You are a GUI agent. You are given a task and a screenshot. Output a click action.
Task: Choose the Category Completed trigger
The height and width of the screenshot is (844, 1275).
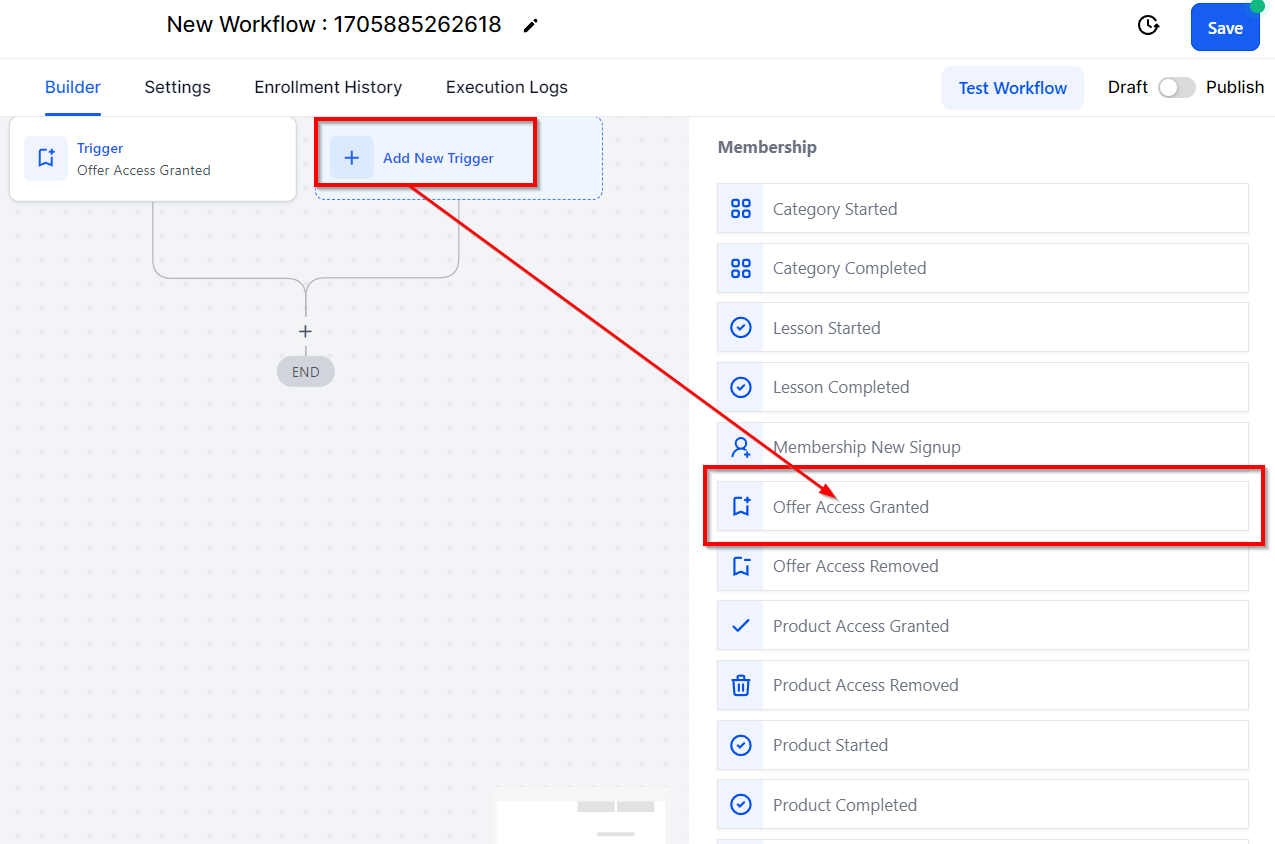pos(983,268)
